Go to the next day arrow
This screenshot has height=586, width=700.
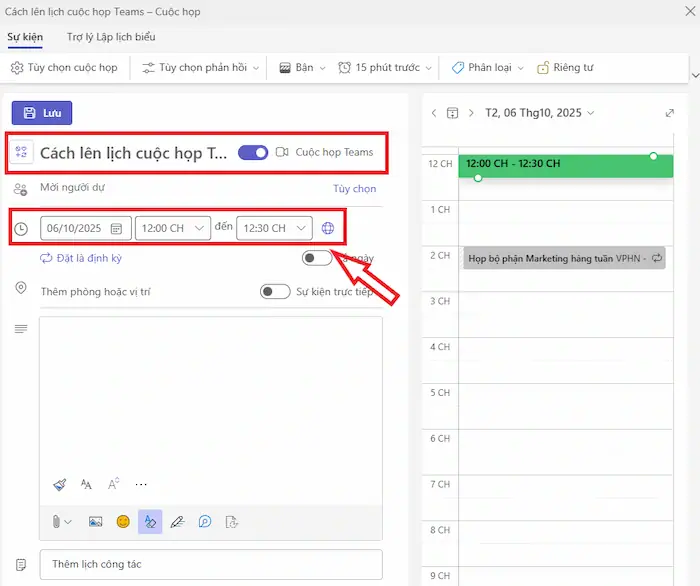471,113
